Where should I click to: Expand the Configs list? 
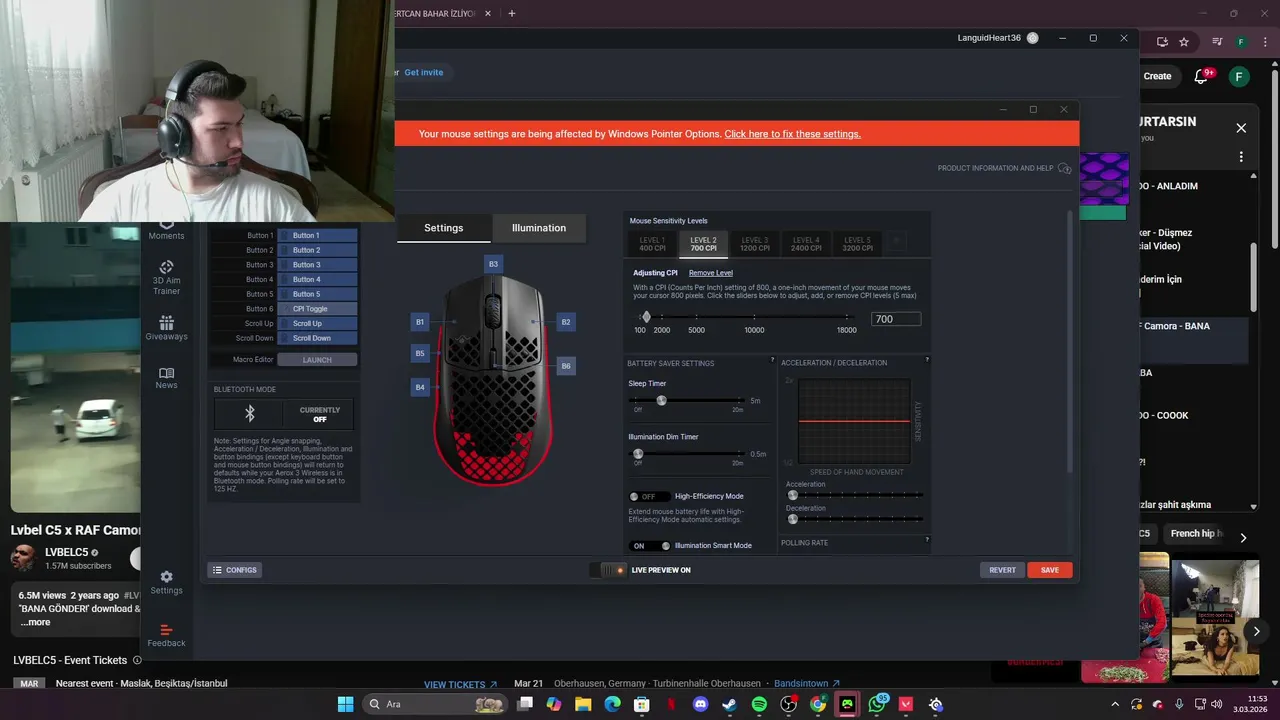(x=235, y=570)
